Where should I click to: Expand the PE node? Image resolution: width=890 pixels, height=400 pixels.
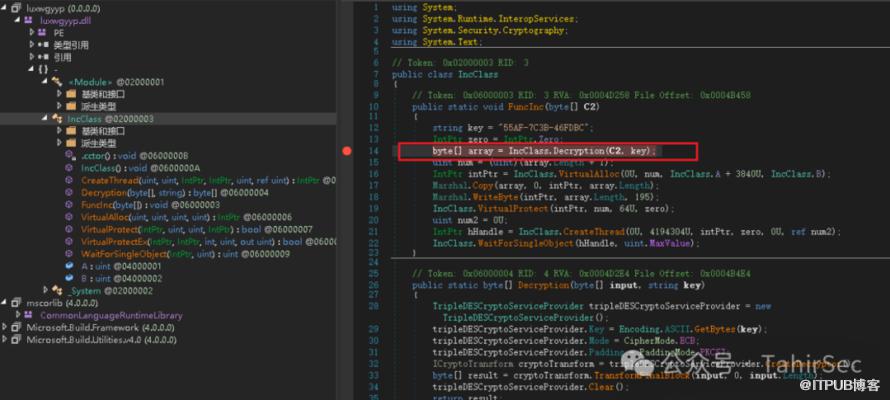tap(32, 32)
